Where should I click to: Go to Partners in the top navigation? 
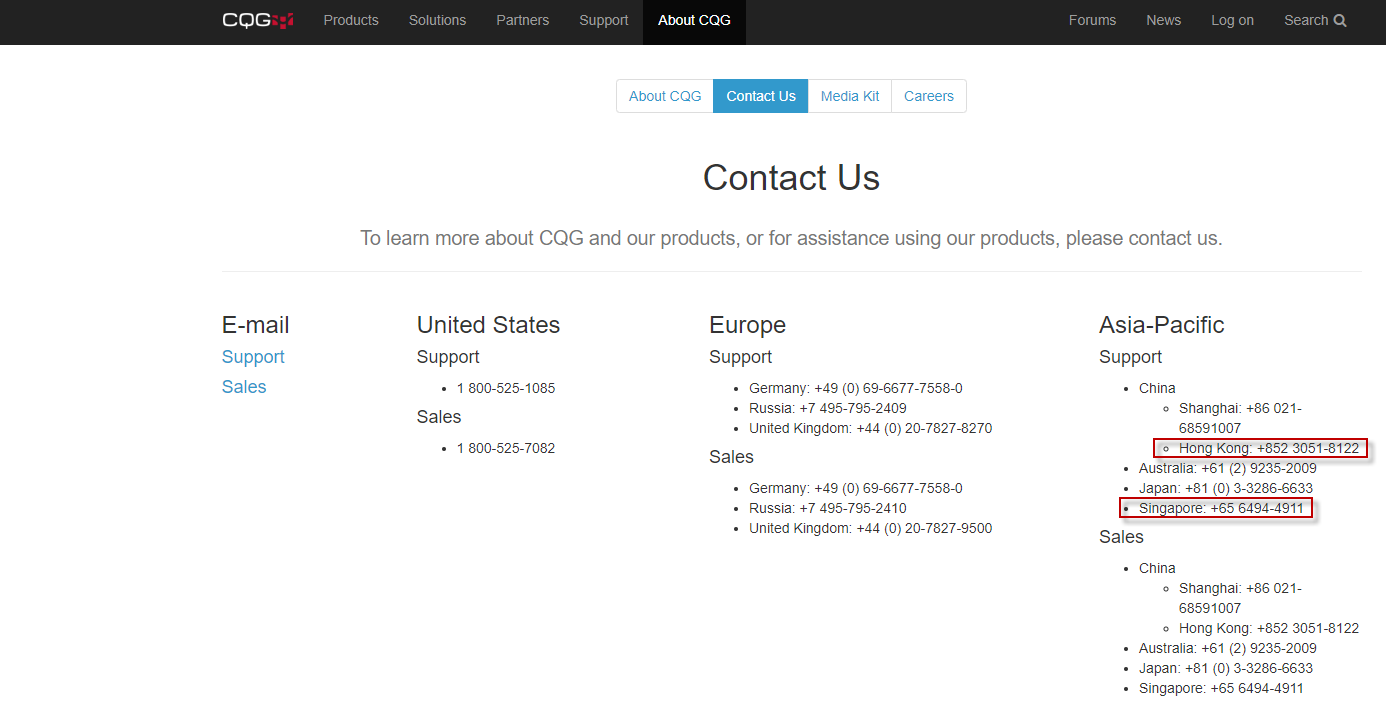[x=523, y=20]
